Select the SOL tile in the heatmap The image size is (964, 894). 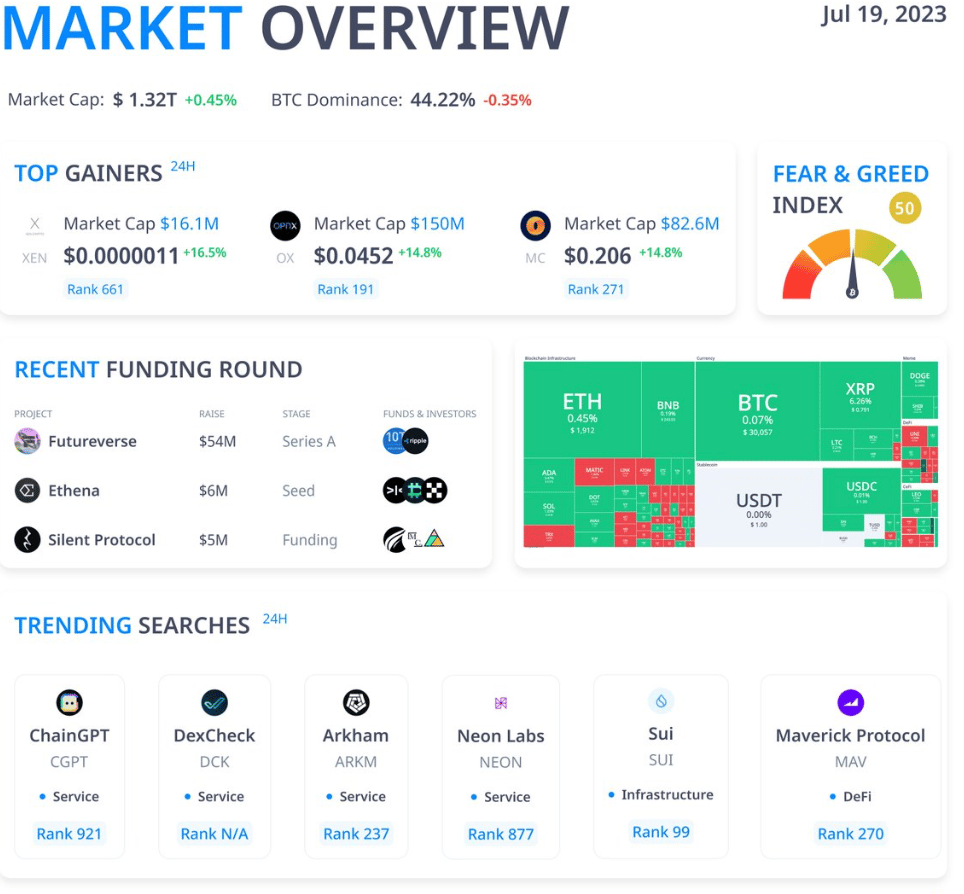(548, 508)
